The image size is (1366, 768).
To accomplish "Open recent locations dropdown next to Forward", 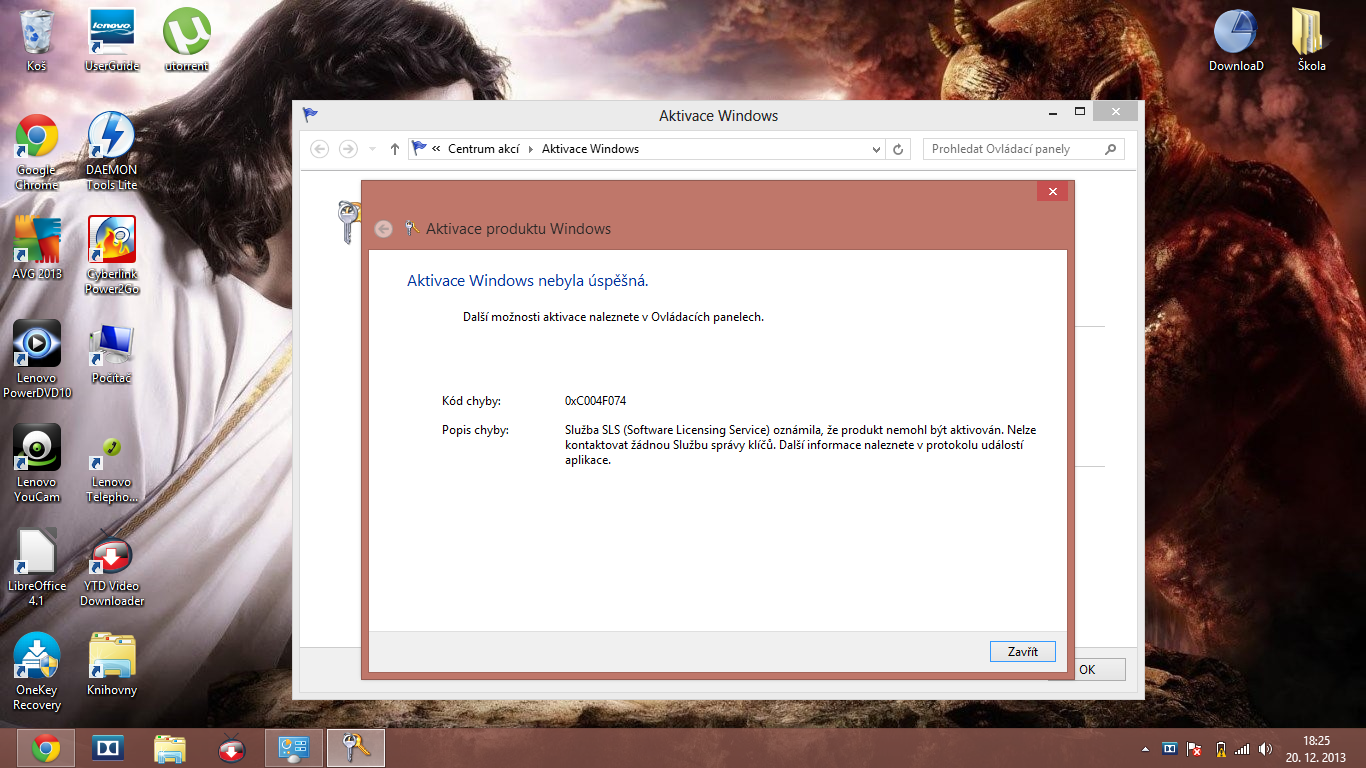I will click(x=372, y=149).
